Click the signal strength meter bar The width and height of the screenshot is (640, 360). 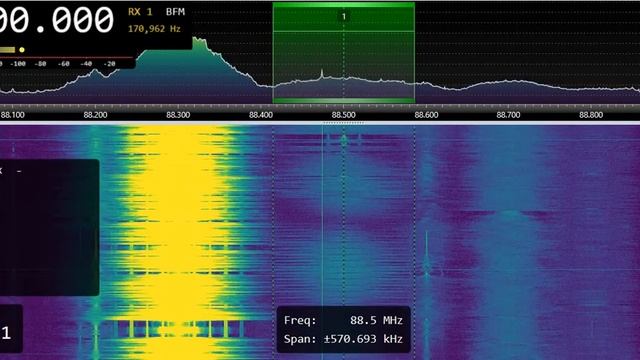[x=7, y=50]
